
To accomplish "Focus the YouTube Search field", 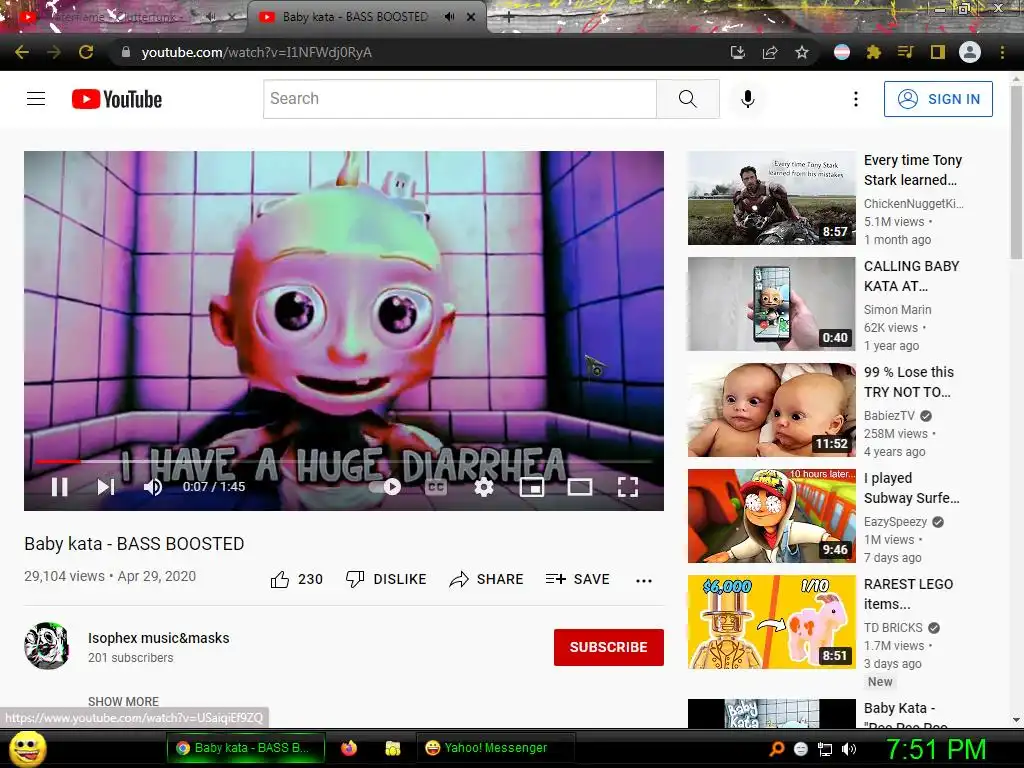I will click(x=460, y=99).
